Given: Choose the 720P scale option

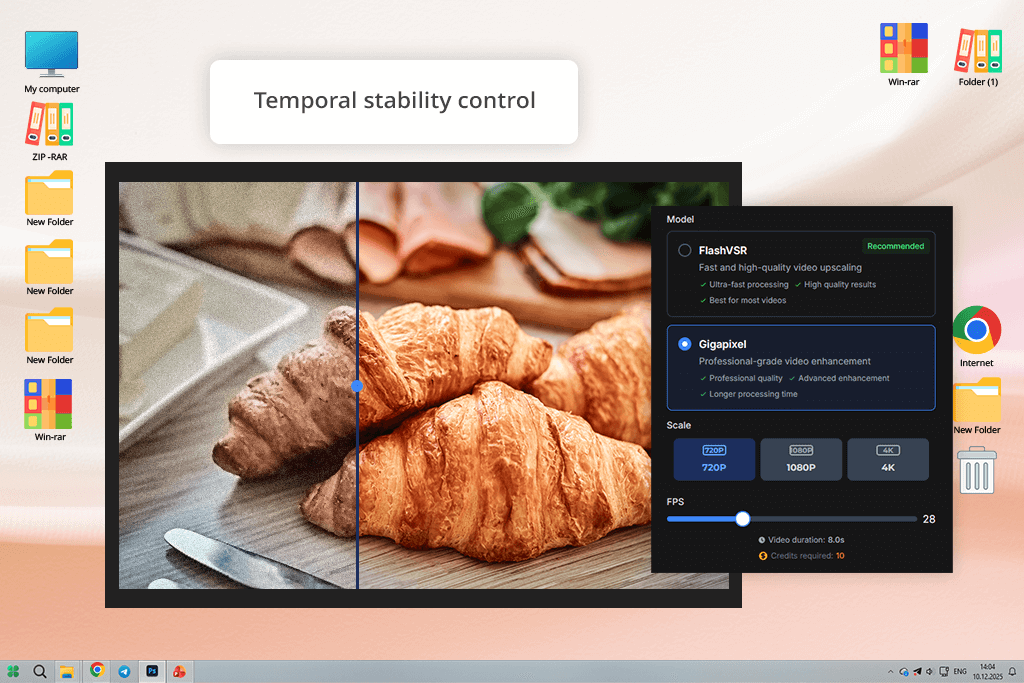Looking at the screenshot, I should 714,459.
